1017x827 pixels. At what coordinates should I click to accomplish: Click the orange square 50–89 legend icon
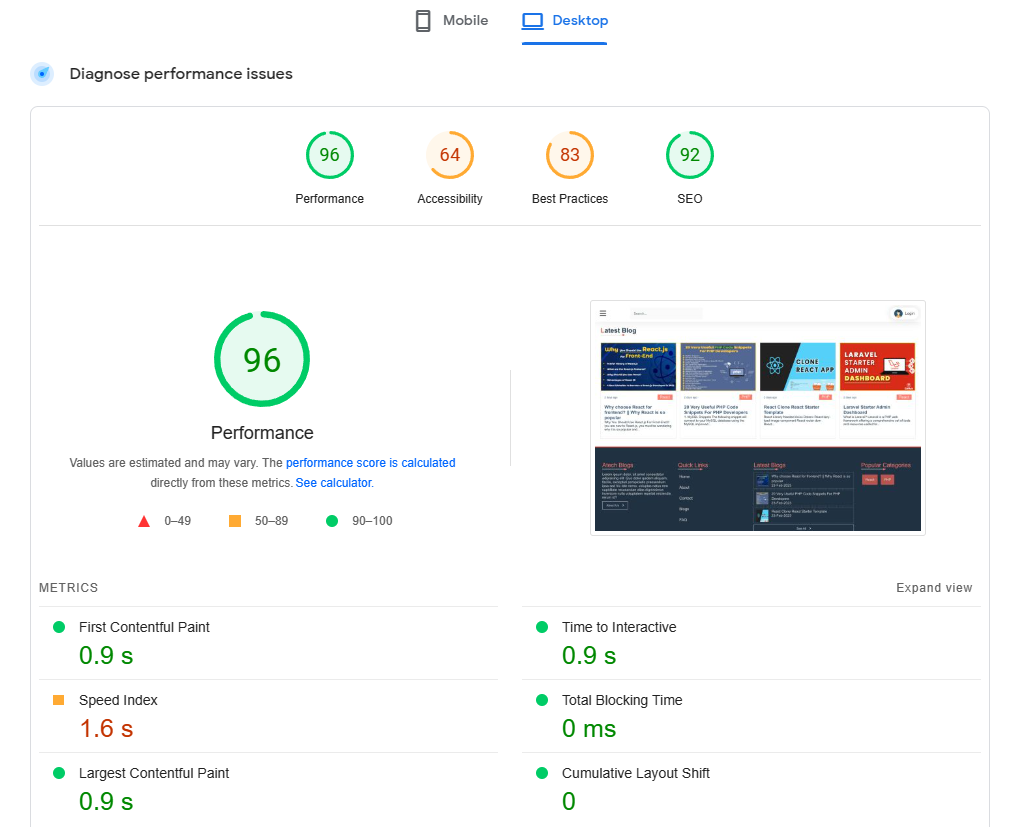click(235, 521)
